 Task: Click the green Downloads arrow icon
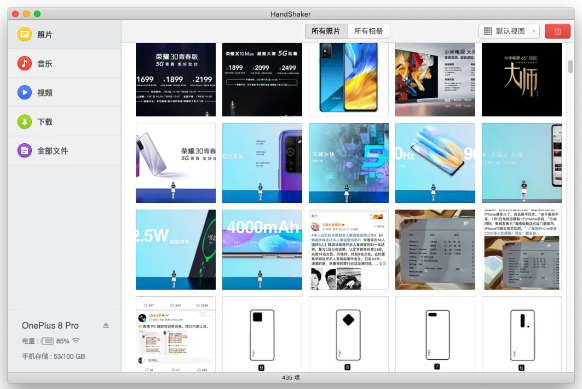click(24, 121)
